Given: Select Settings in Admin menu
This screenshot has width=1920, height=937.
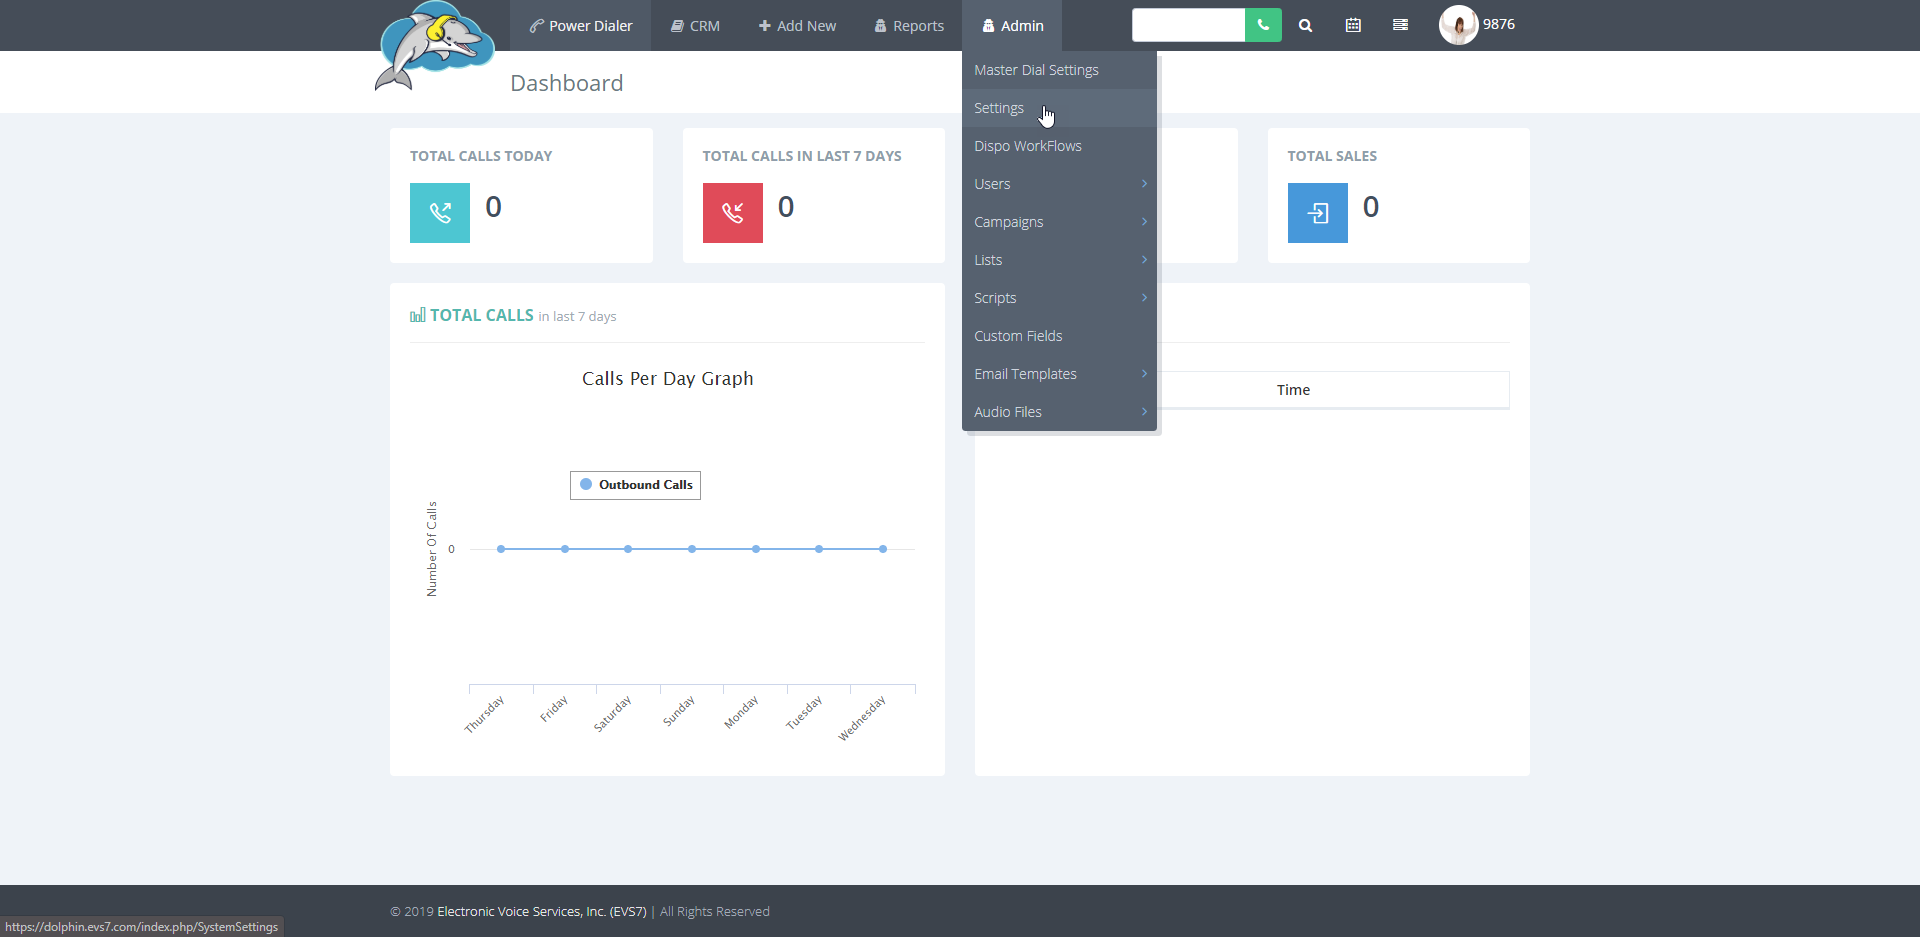Looking at the screenshot, I should coord(1059,108).
